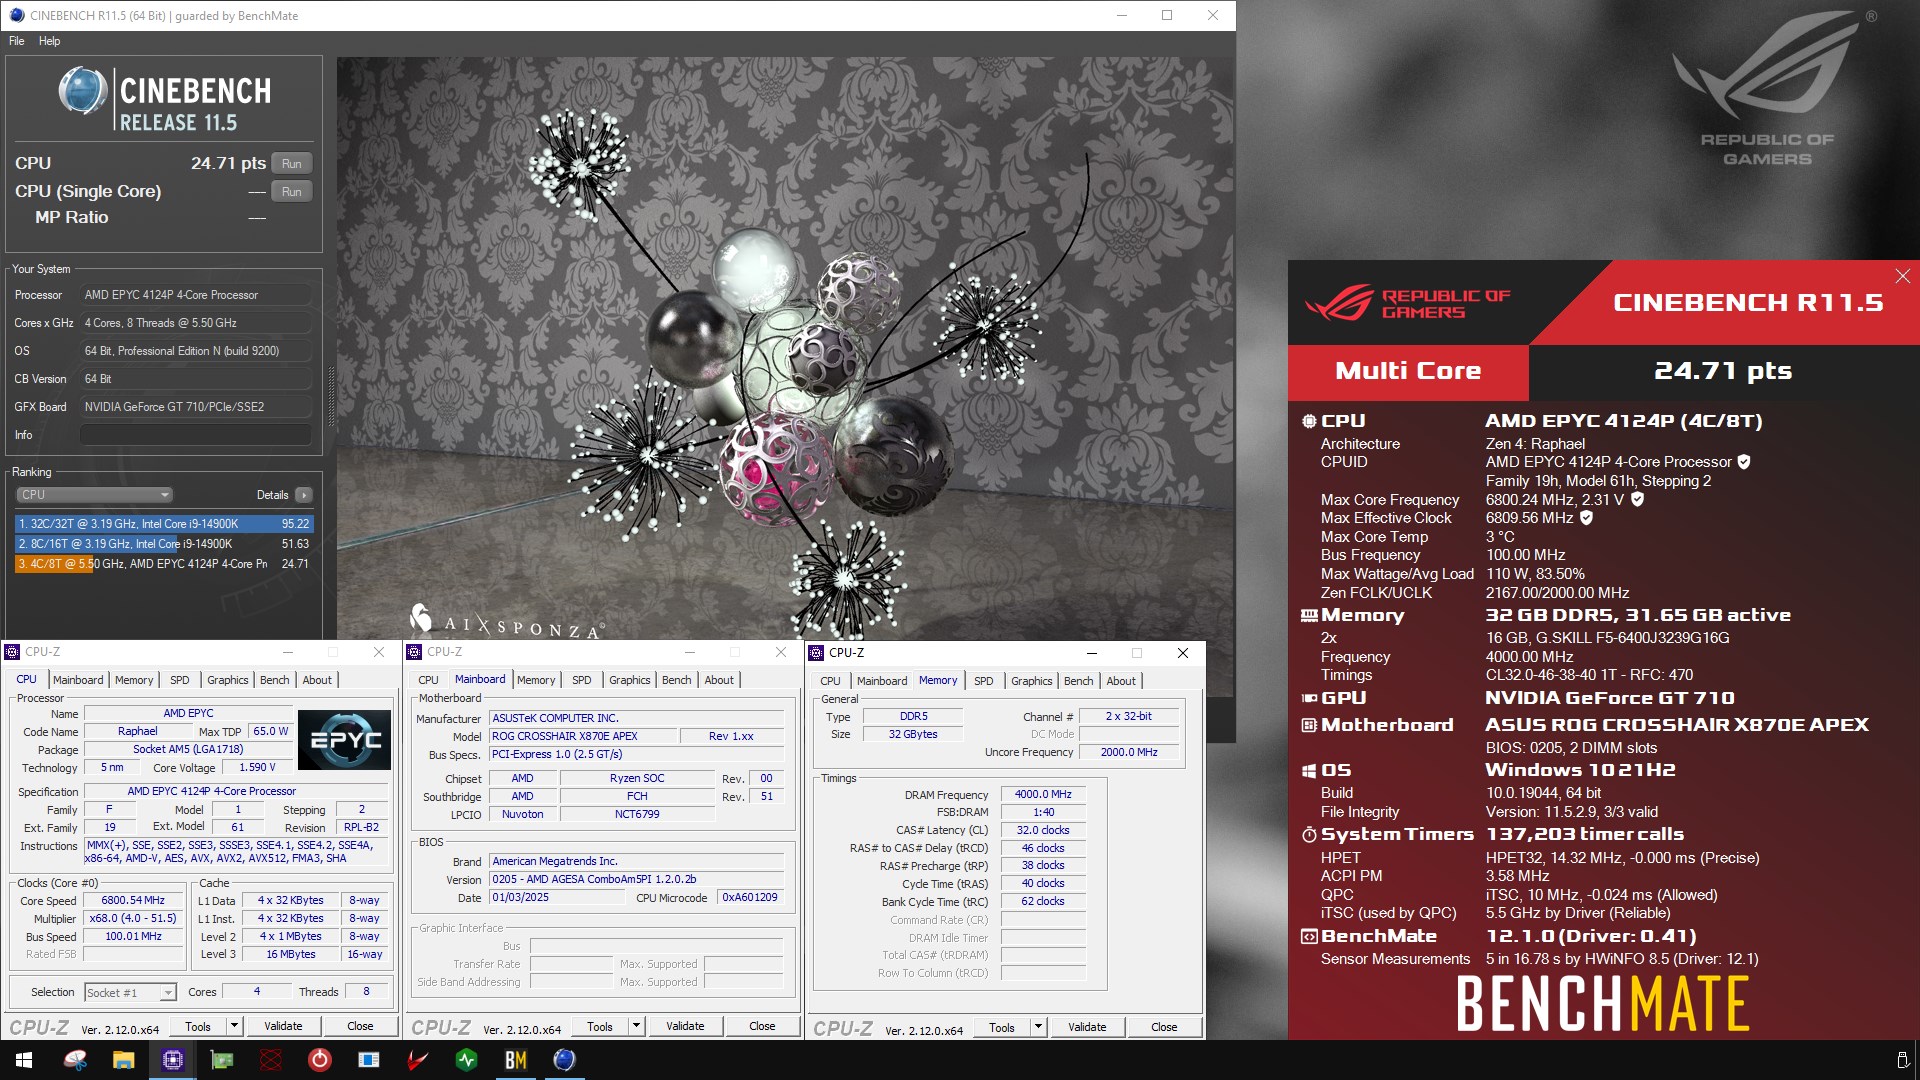Click the Cinebench sphere logo in the sidebar
Screen dimensions: 1920x1080
pos(83,91)
